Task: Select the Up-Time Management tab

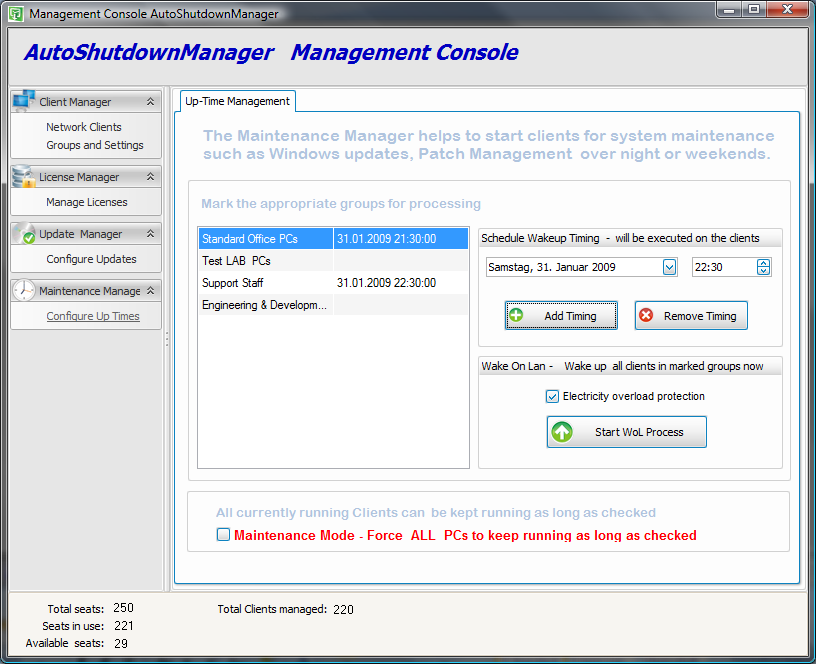Action: (237, 101)
